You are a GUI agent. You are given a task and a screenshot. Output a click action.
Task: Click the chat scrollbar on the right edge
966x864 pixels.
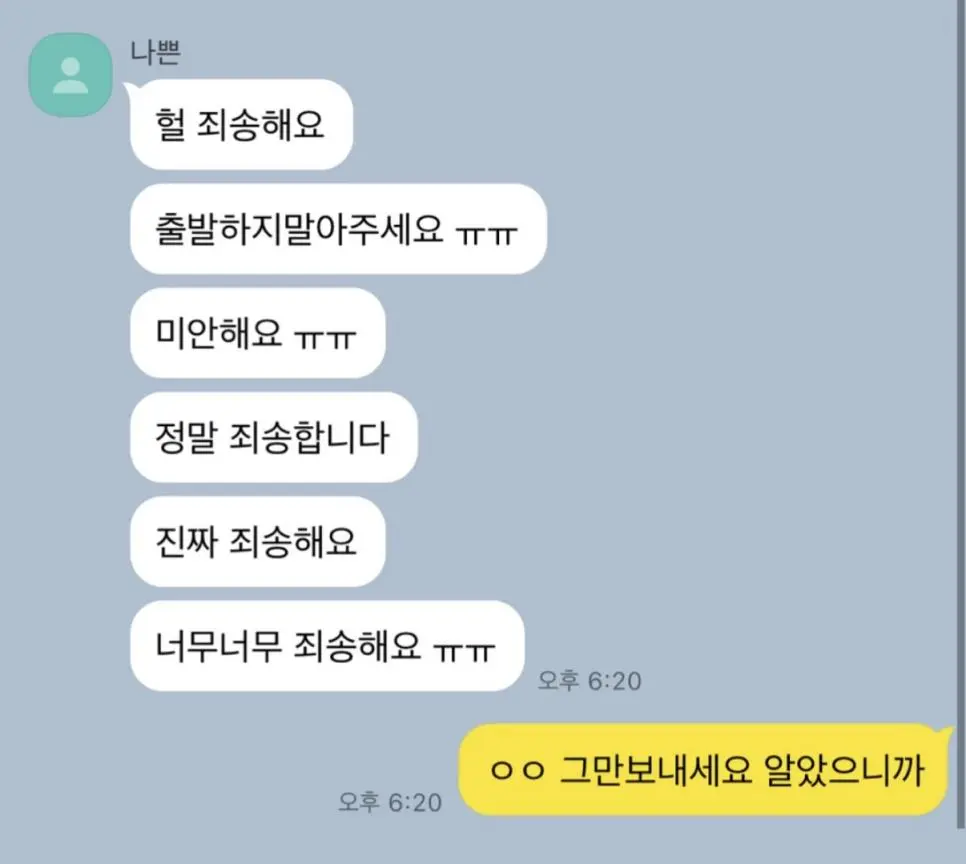(961, 414)
